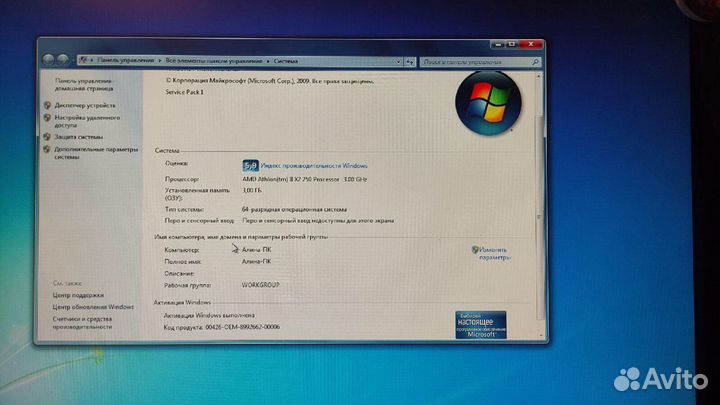Click the shield icon beside Защита системы

48,137
